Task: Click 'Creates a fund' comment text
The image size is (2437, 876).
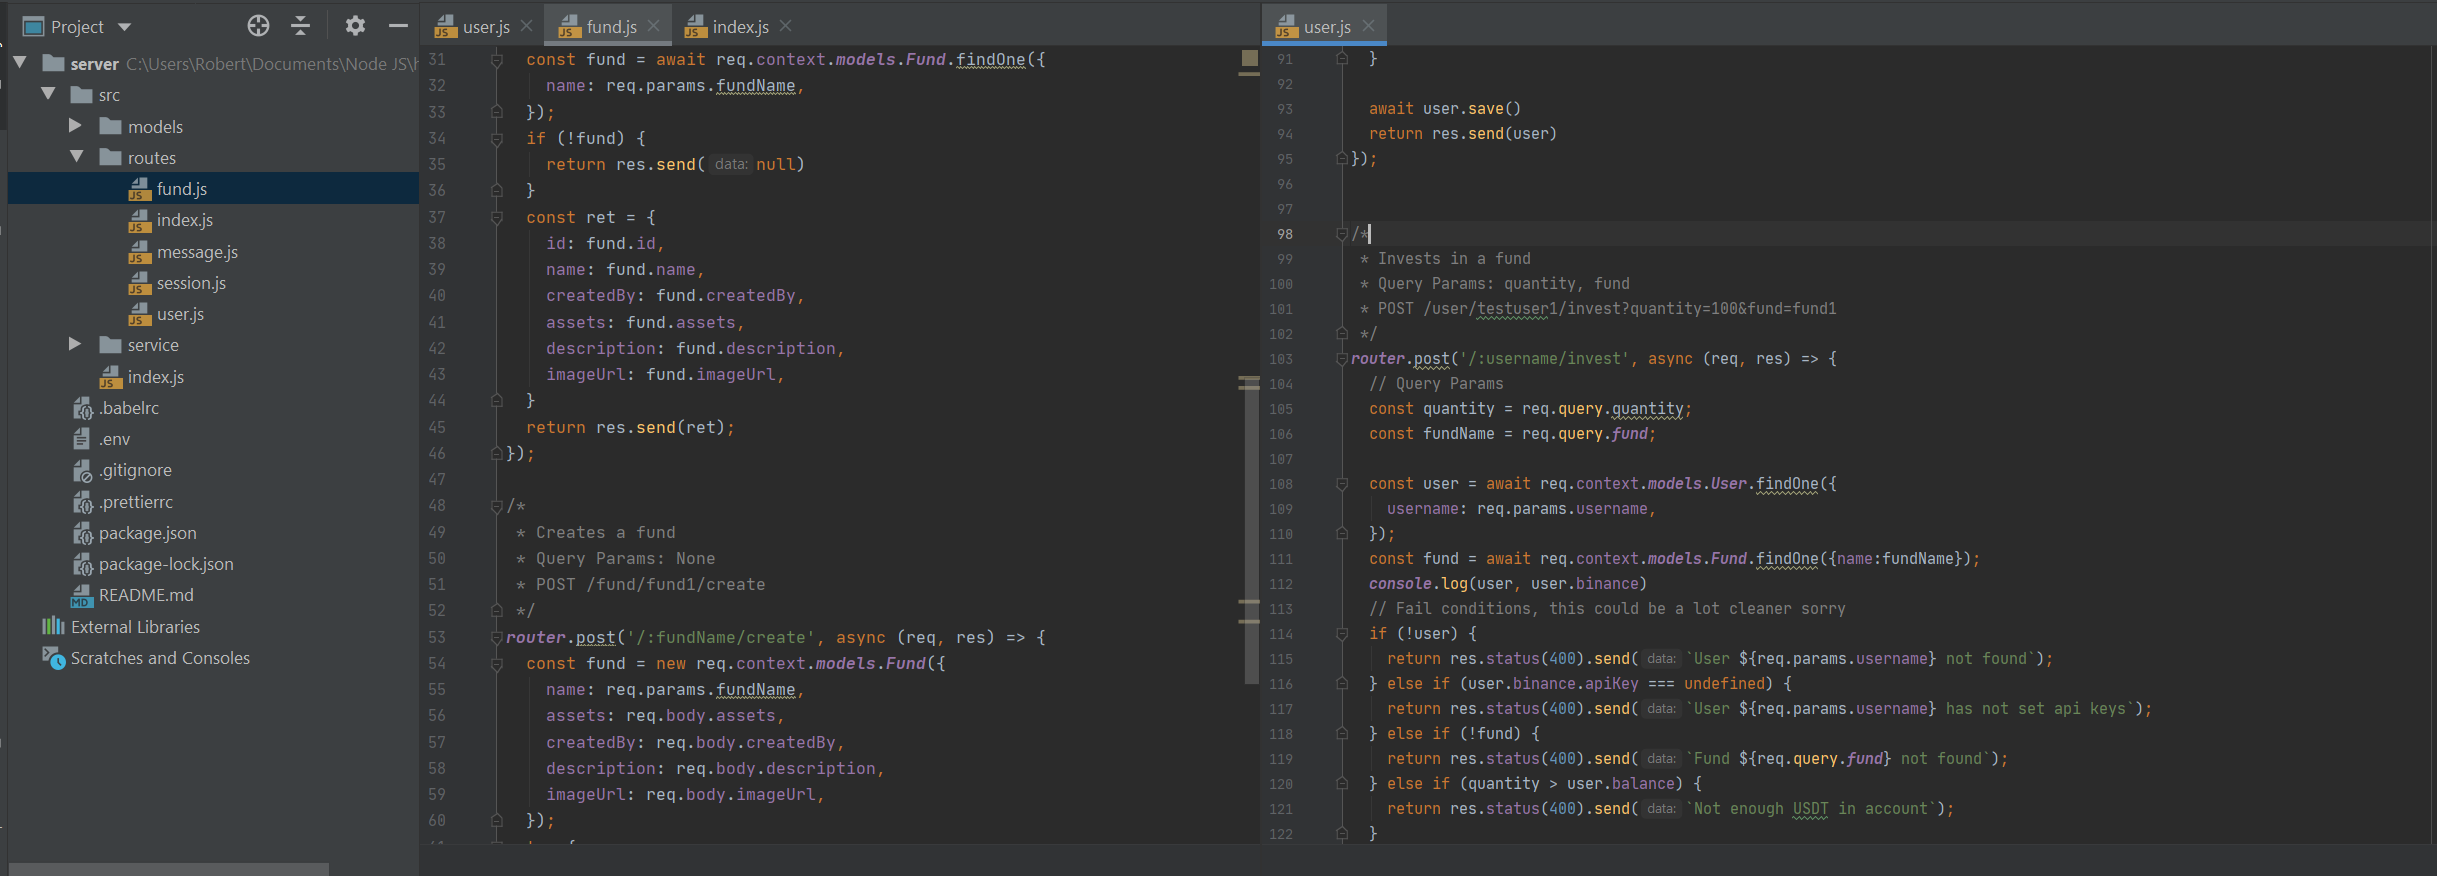Action: (606, 532)
